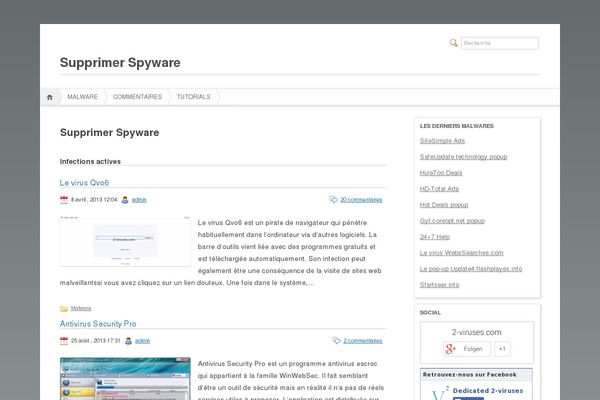
Task: Open the MALWARE menu item
Action: [83, 97]
